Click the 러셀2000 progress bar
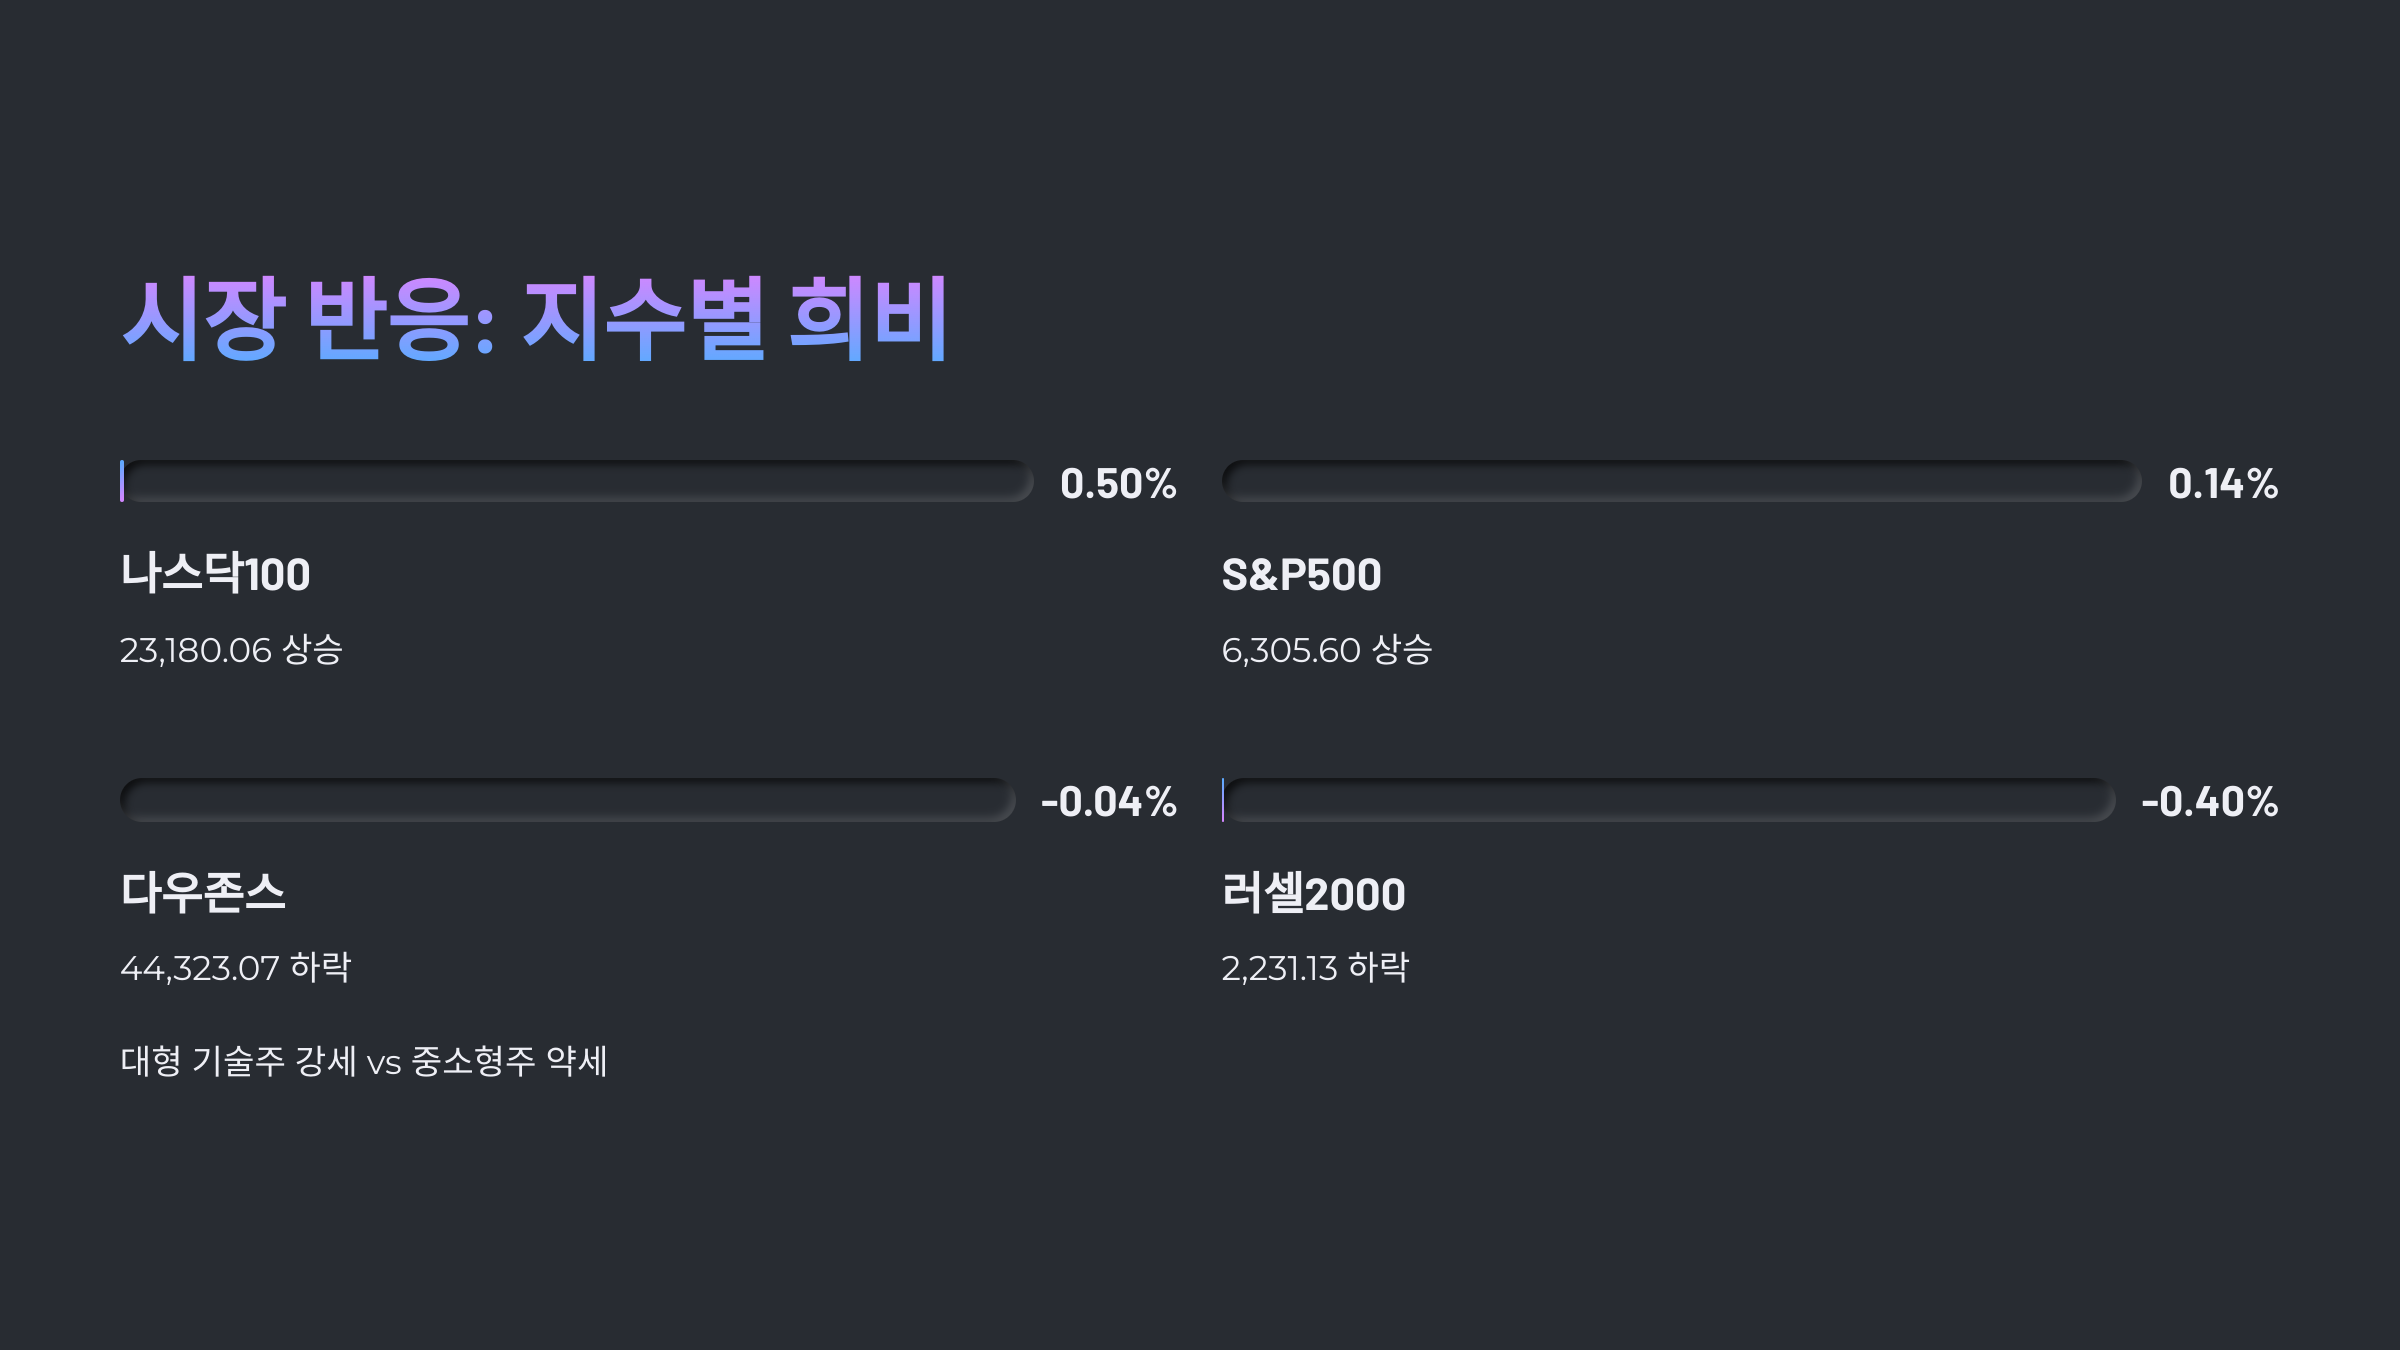 coord(1668,800)
